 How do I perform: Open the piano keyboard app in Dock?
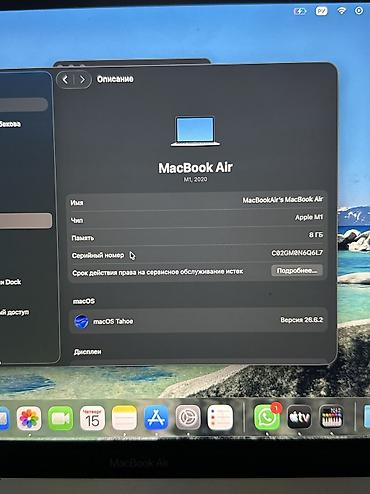(331, 417)
